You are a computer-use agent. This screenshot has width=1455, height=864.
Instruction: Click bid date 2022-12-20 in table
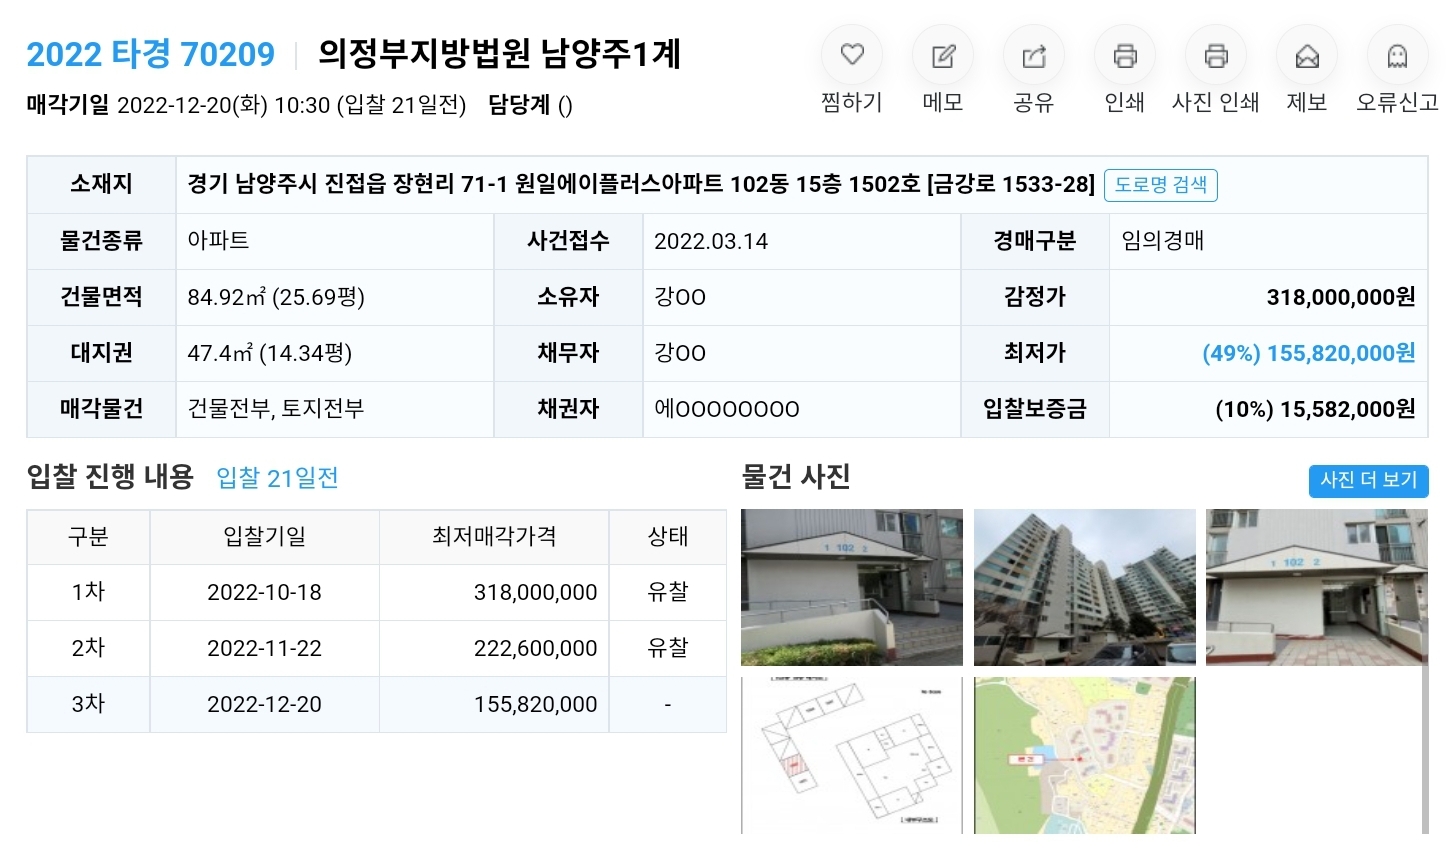click(x=264, y=704)
